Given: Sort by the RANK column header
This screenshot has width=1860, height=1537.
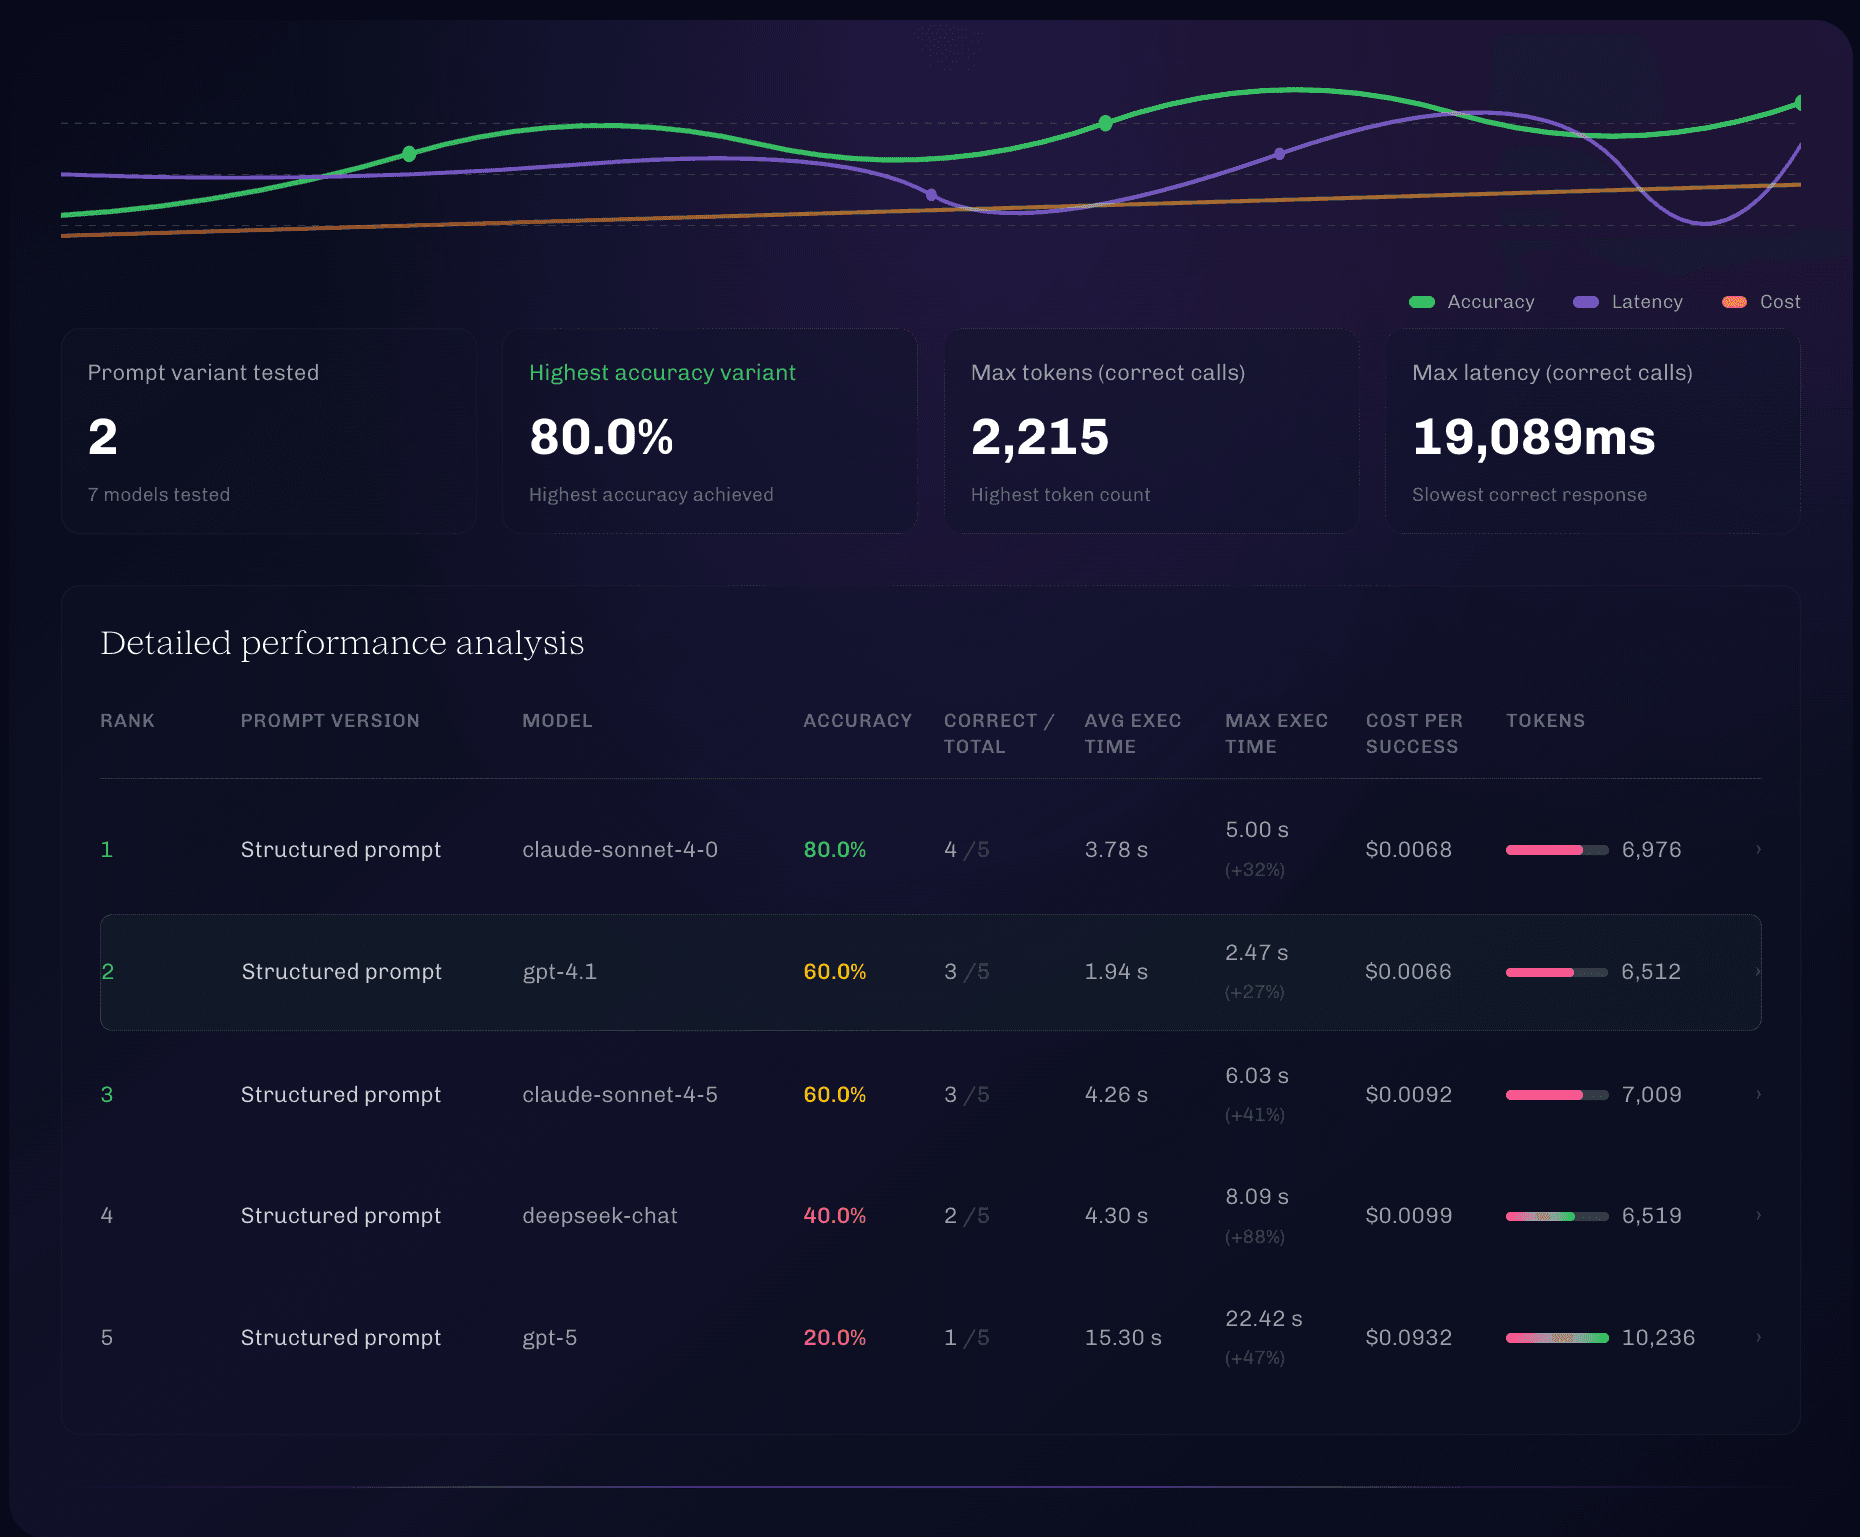Looking at the screenshot, I should pyautogui.click(x=127, y=721).
